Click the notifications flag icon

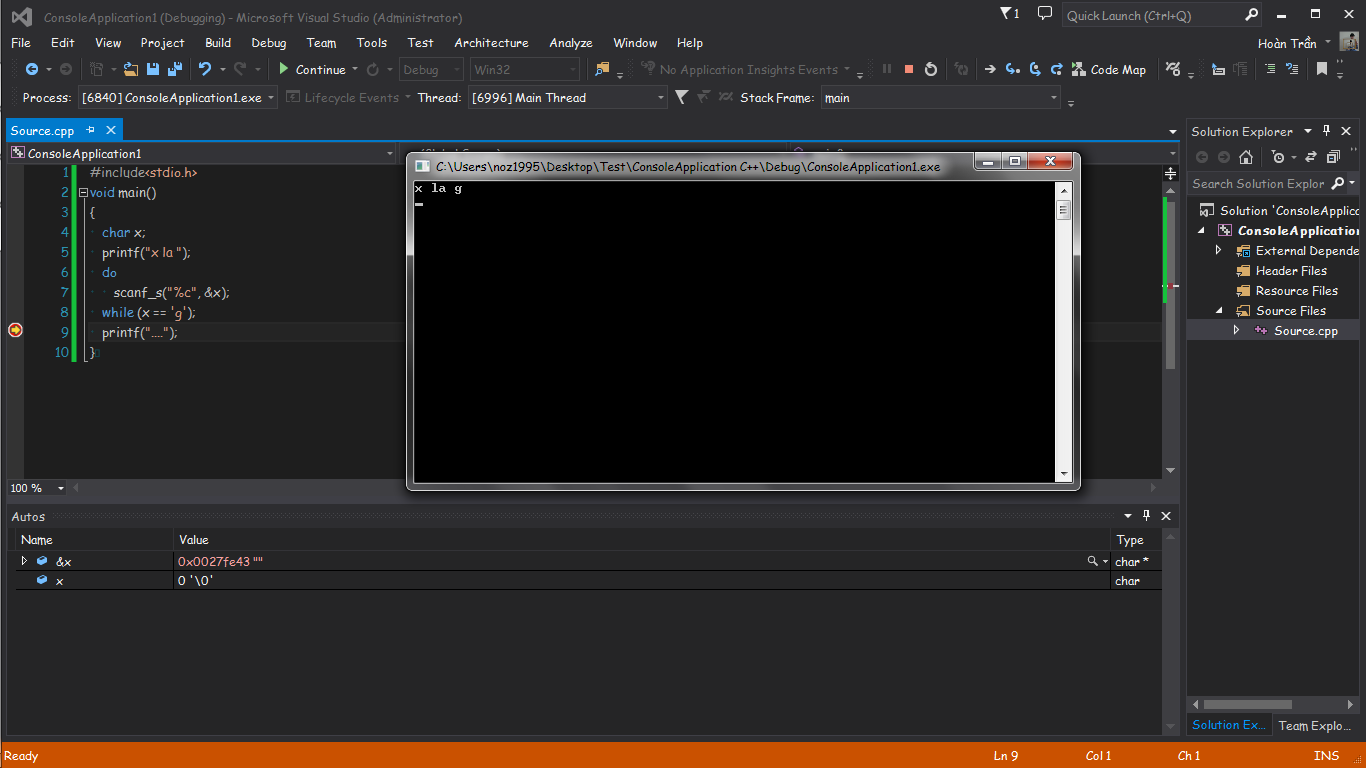tap(1010, 14)
